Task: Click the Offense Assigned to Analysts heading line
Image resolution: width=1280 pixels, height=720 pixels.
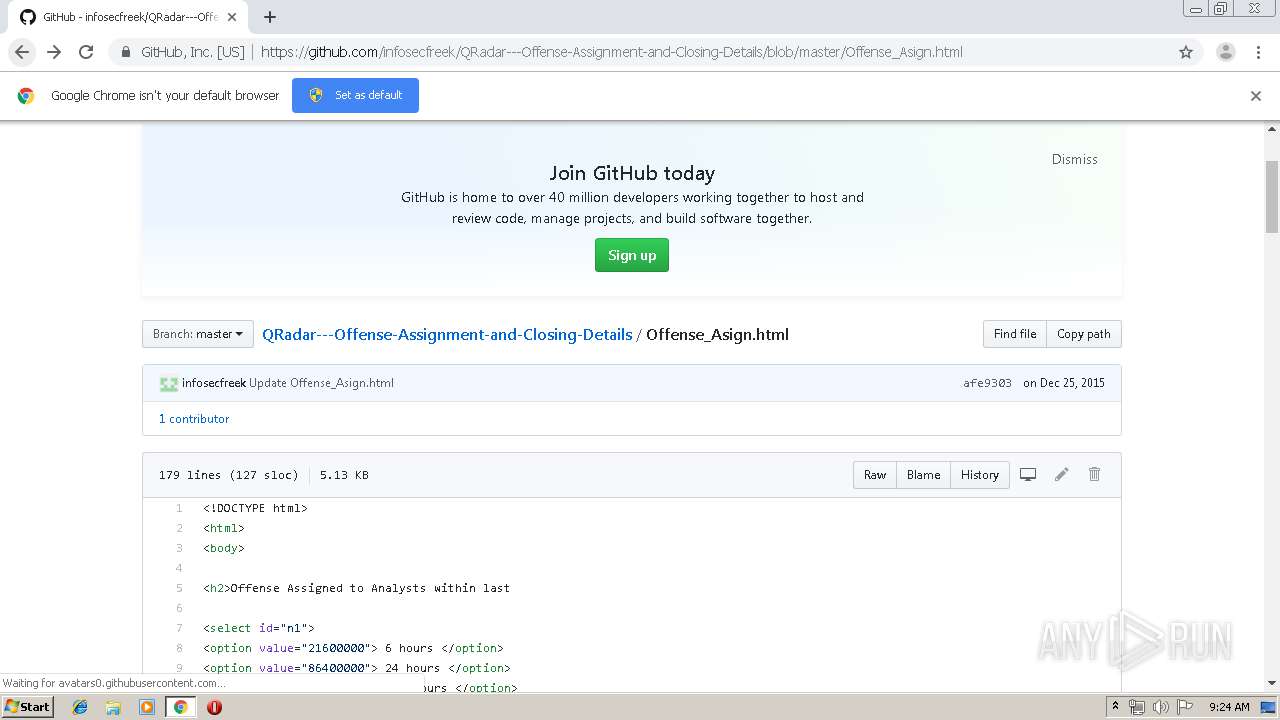Action: 356,588
